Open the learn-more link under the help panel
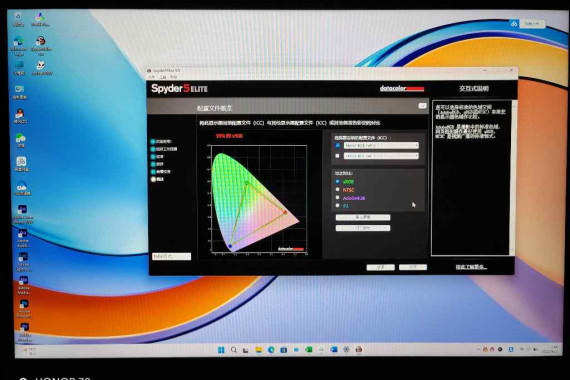Screen dimensions: 570x380 pyautogui.click(x=471, y=267)
